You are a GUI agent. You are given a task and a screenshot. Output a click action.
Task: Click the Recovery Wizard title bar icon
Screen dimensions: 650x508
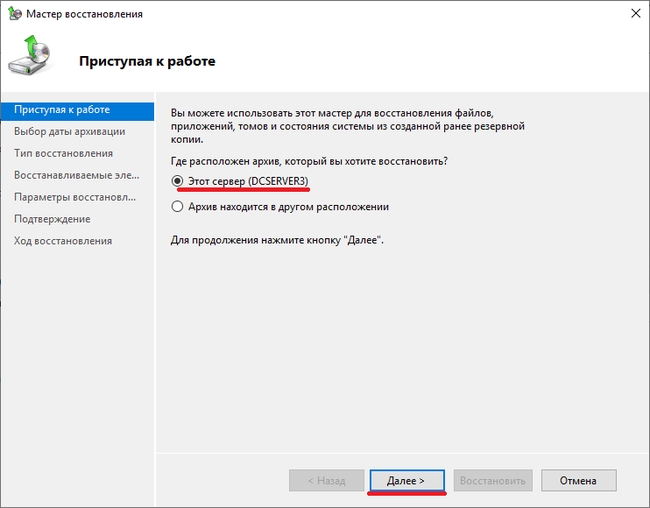(x=15, y=13)
